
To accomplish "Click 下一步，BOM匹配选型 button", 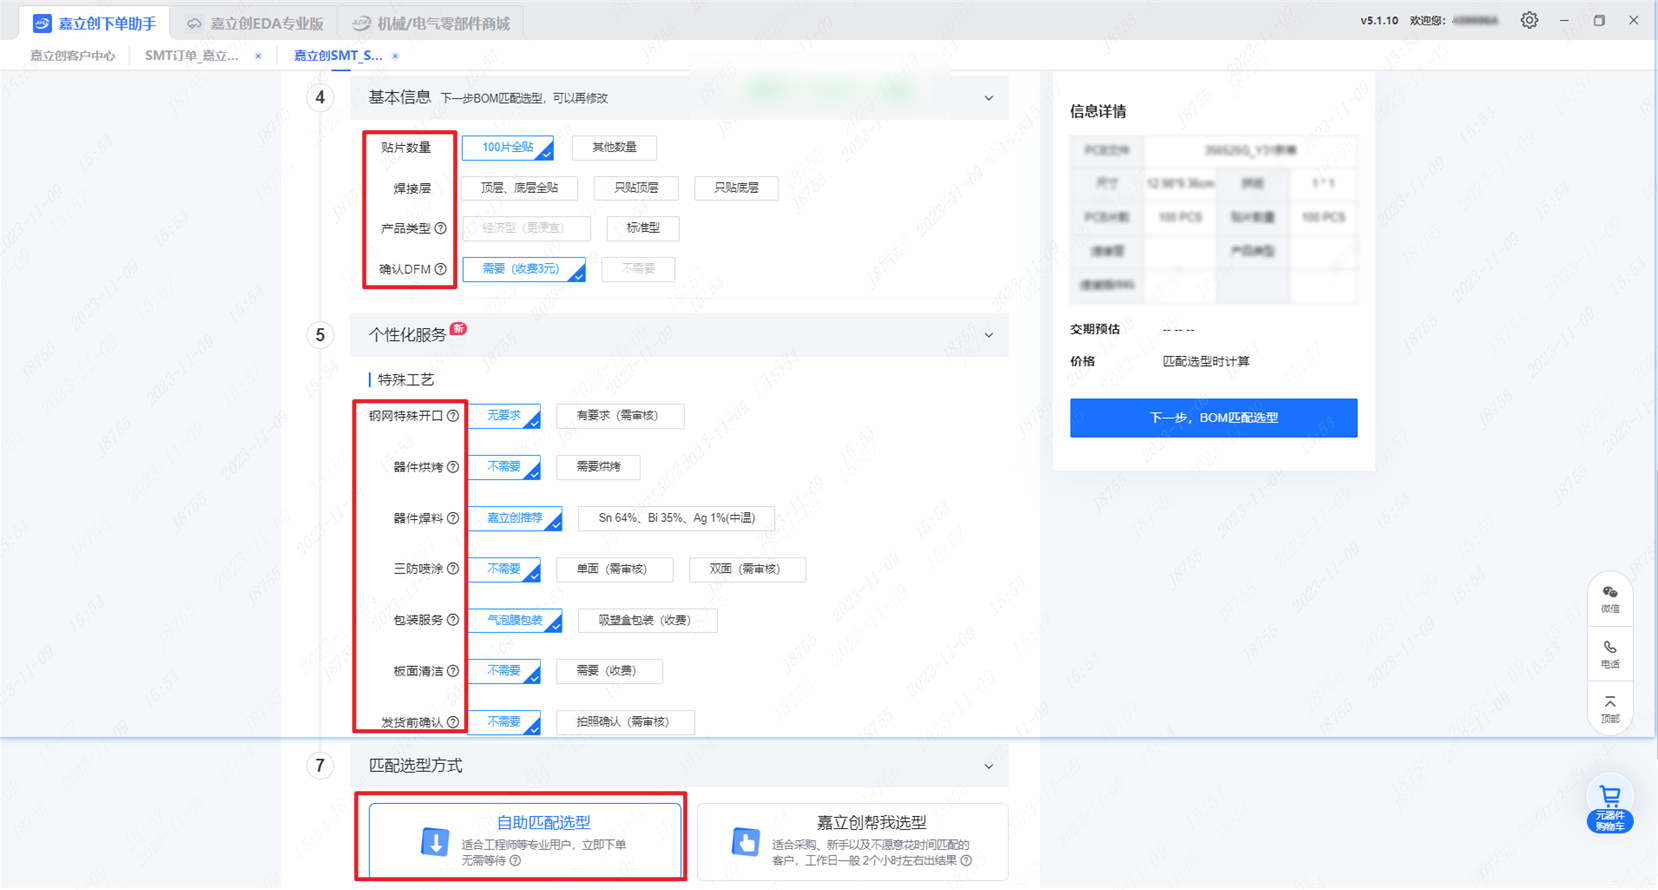I will coord(1213,418).
